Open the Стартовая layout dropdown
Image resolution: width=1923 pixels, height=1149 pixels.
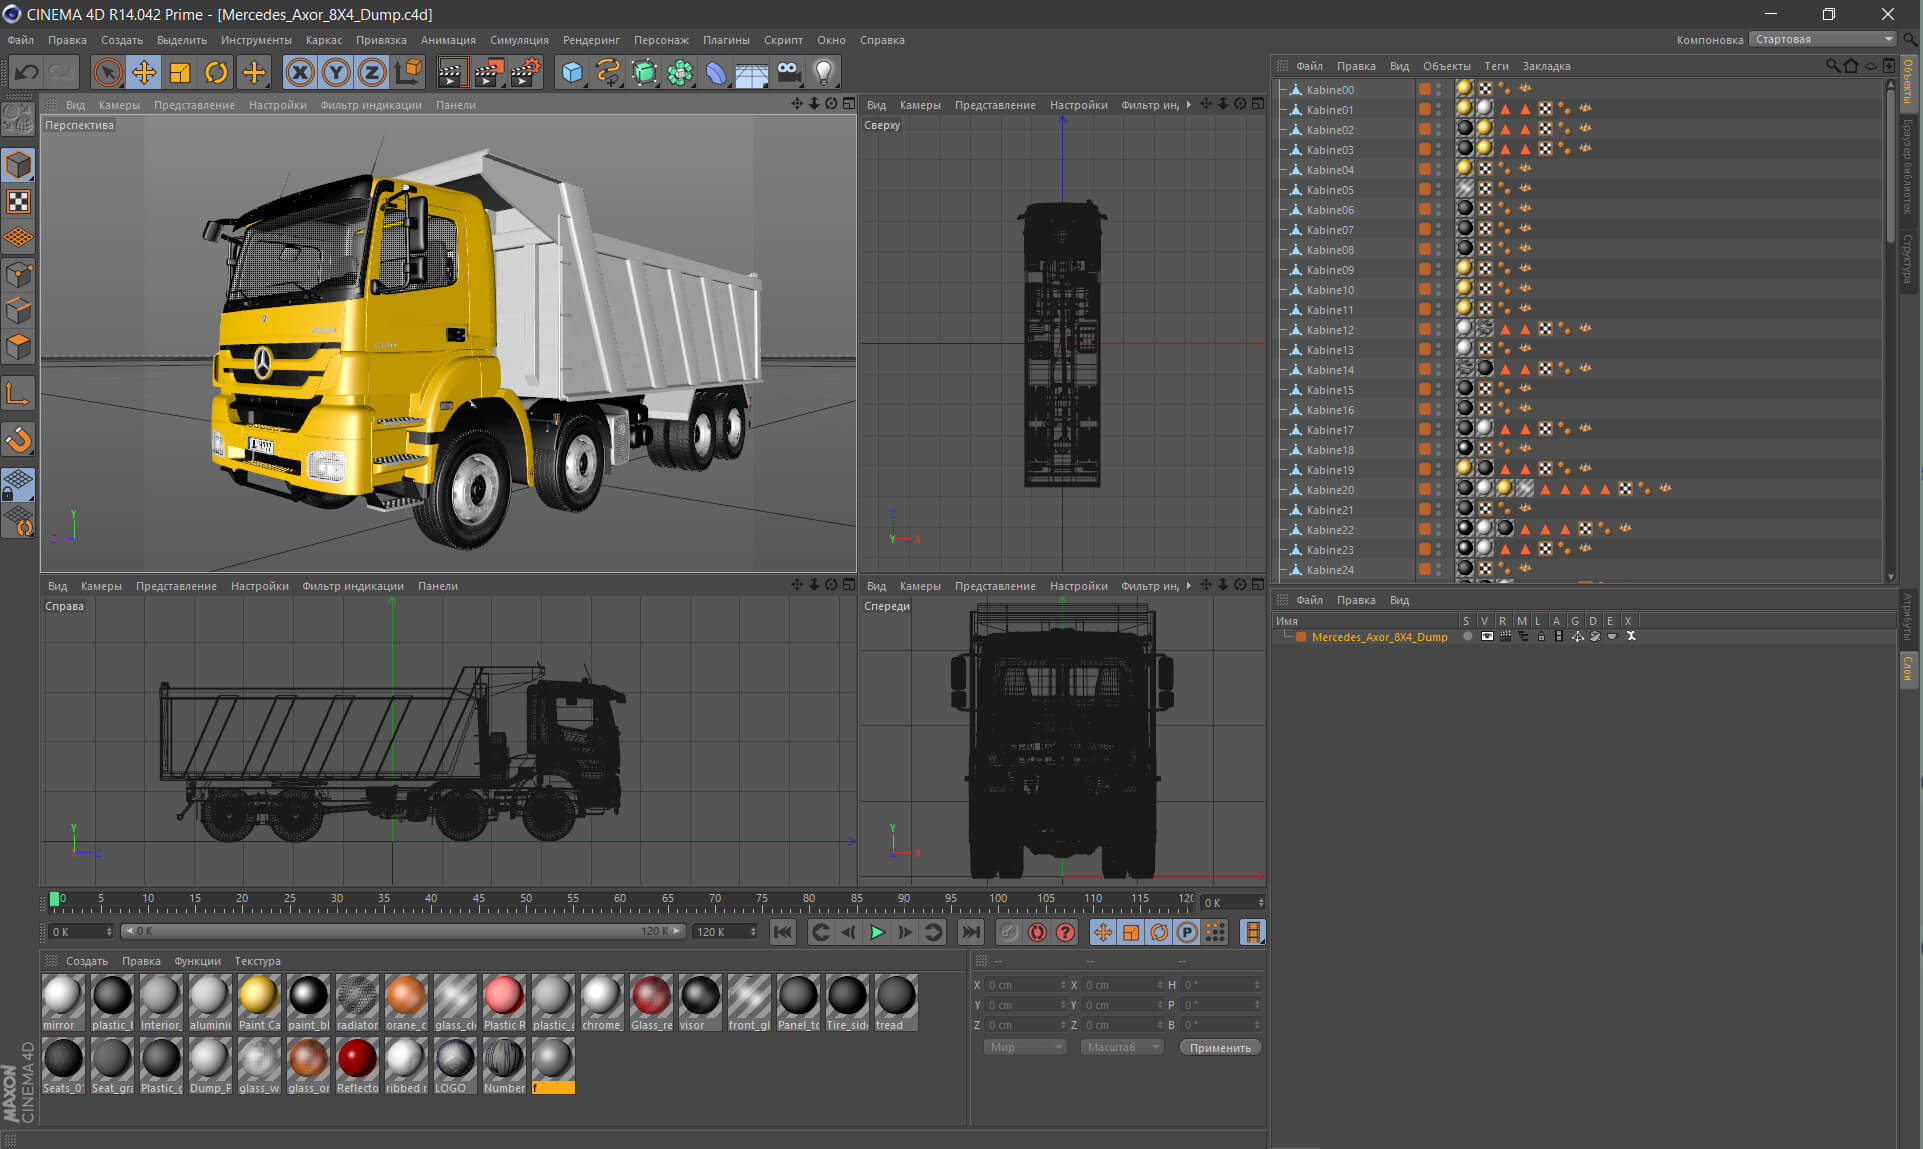pos(1823,40)
